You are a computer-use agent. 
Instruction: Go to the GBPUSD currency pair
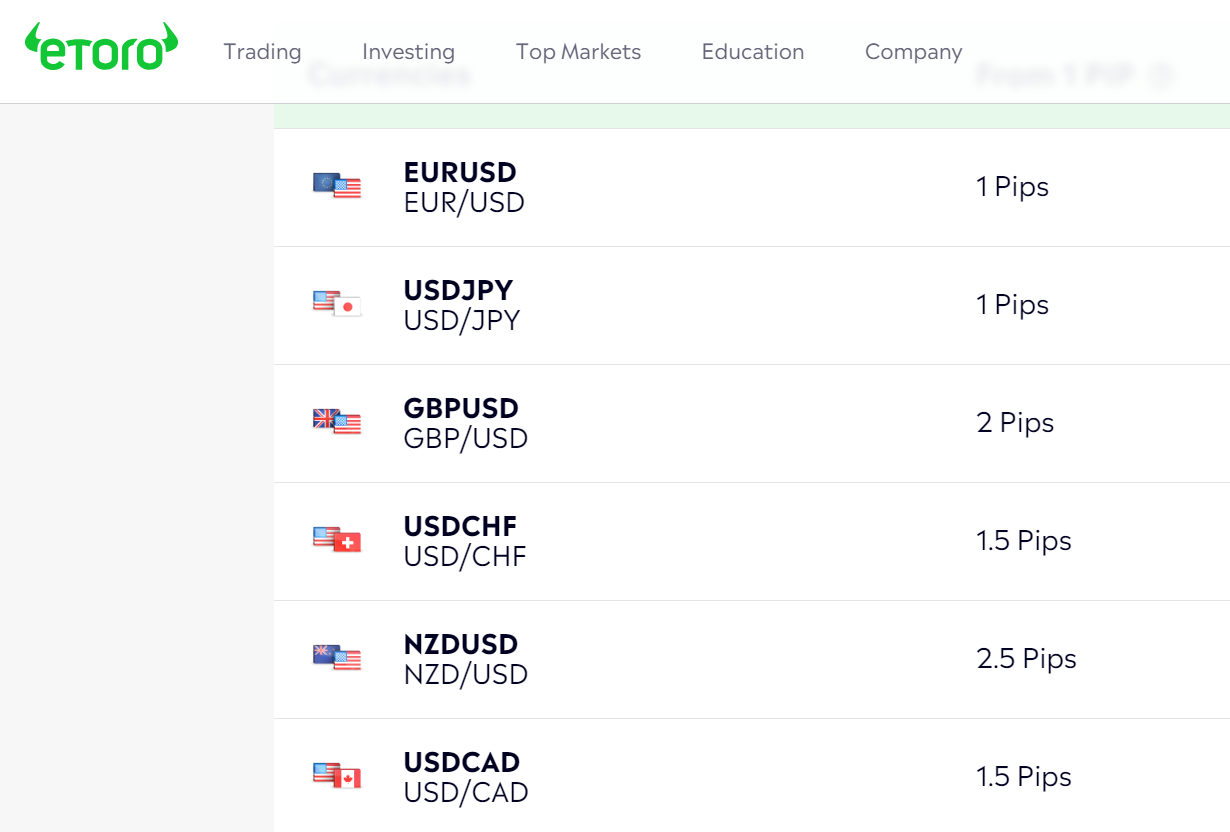461,409
